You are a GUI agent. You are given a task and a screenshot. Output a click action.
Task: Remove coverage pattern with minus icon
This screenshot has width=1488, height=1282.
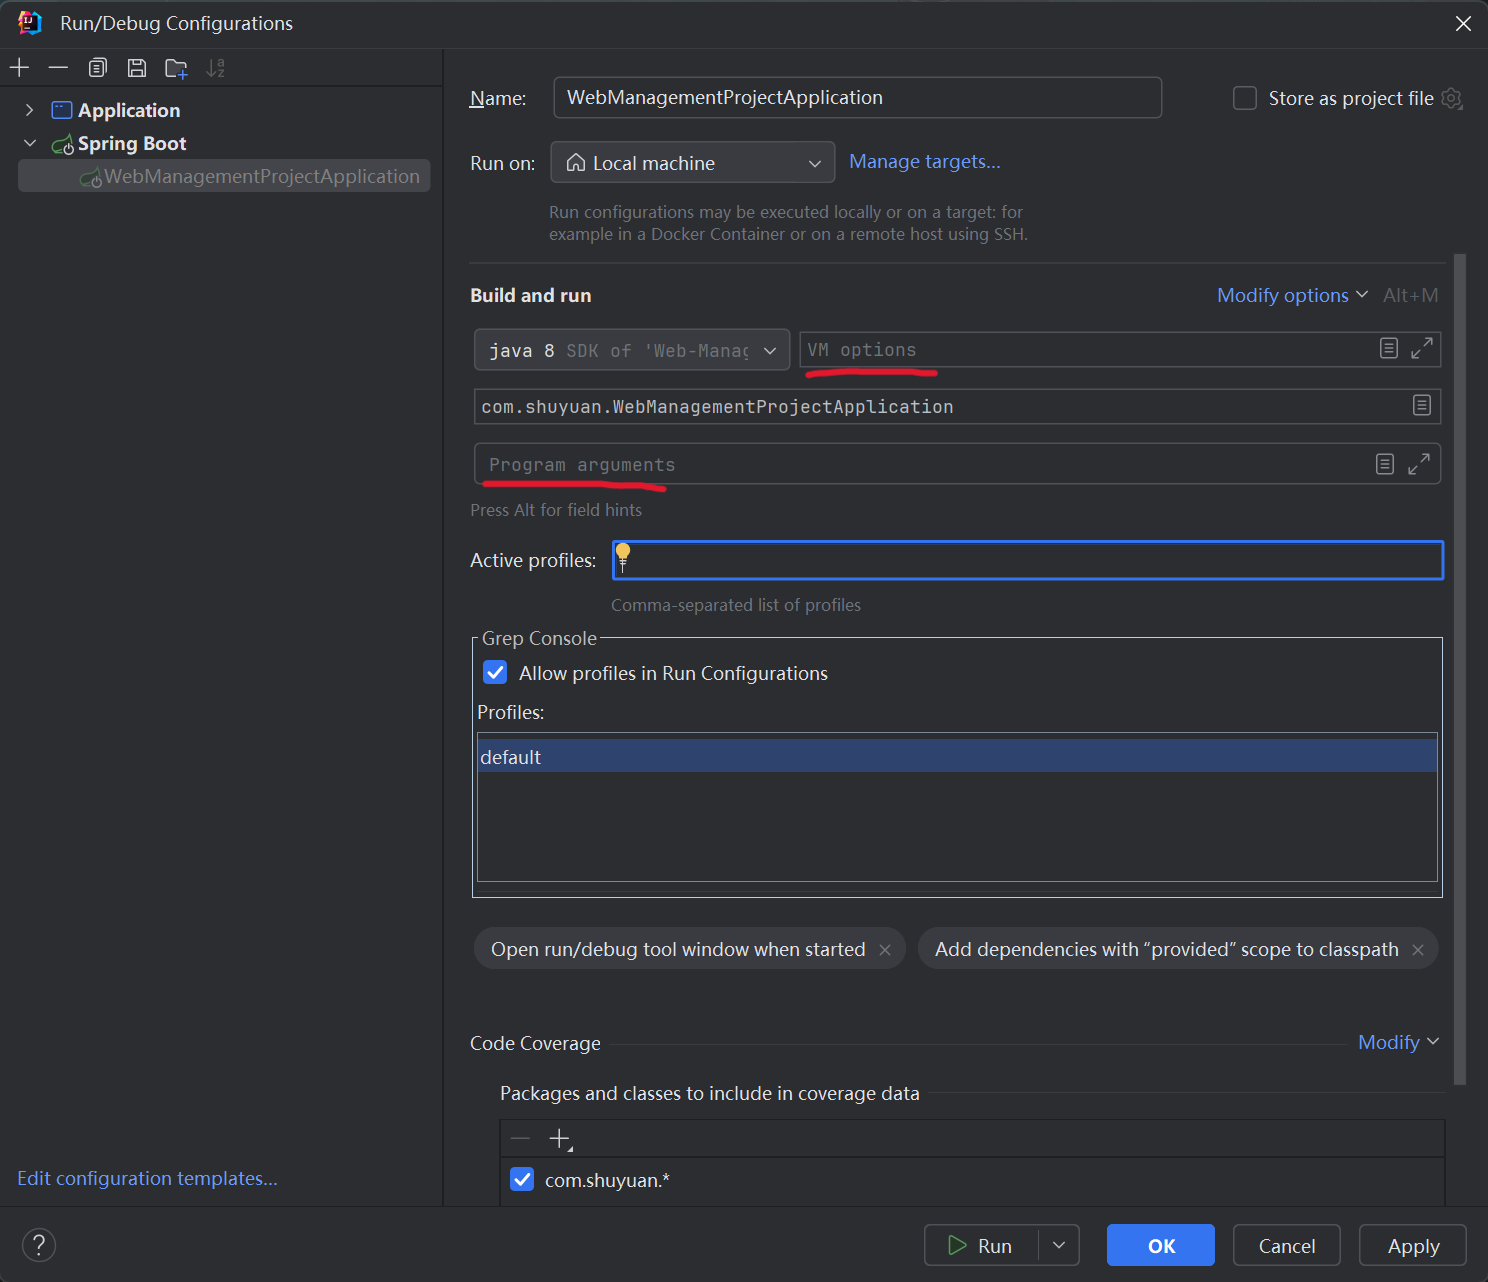click(520, 1139)
